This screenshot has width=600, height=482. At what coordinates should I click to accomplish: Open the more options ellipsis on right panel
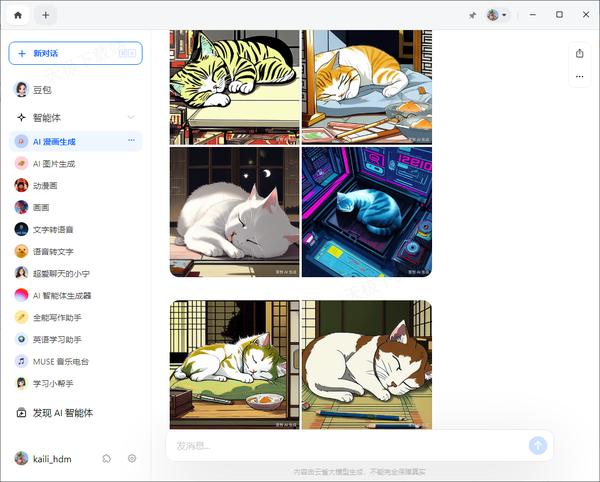point(579,76)
